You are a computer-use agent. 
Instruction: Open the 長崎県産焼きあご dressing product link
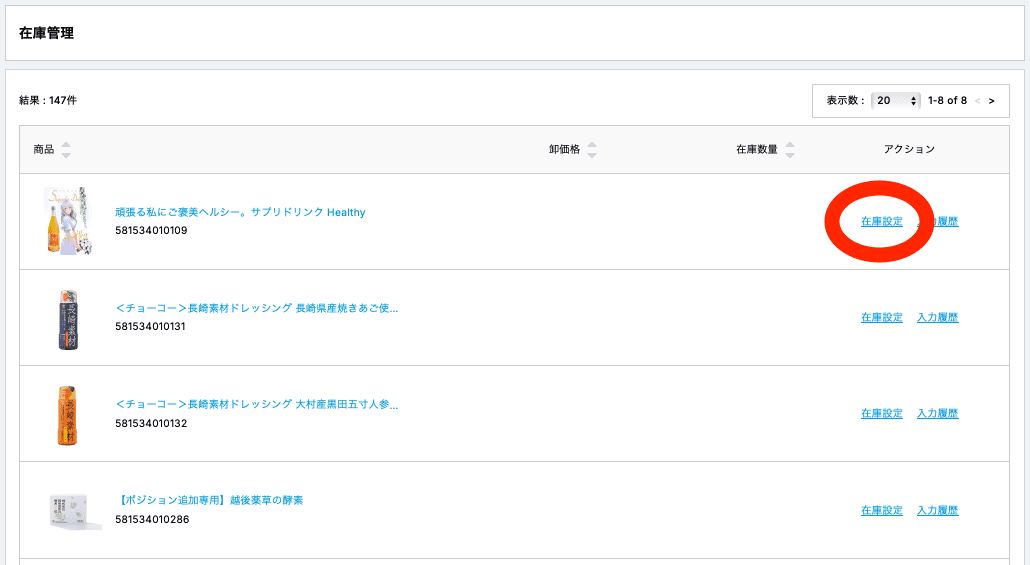257,308
